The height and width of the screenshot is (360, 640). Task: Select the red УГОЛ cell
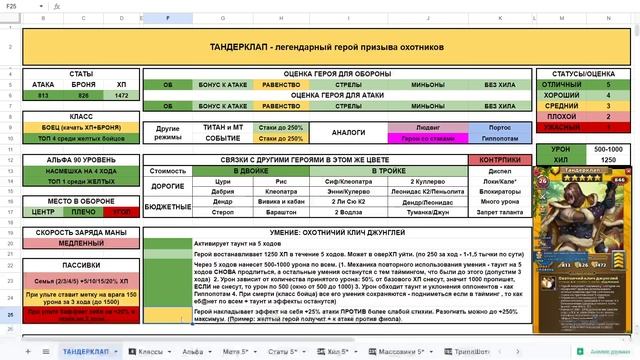[121, 212]
